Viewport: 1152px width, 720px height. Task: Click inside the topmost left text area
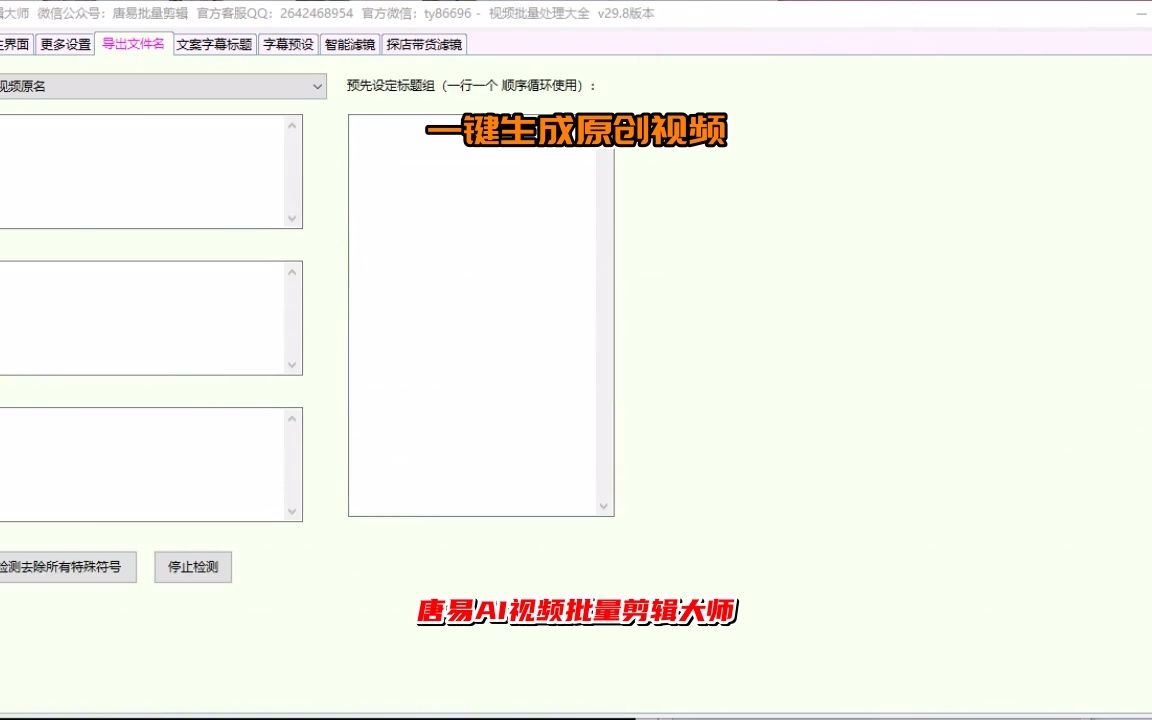[x=140, y=170]
